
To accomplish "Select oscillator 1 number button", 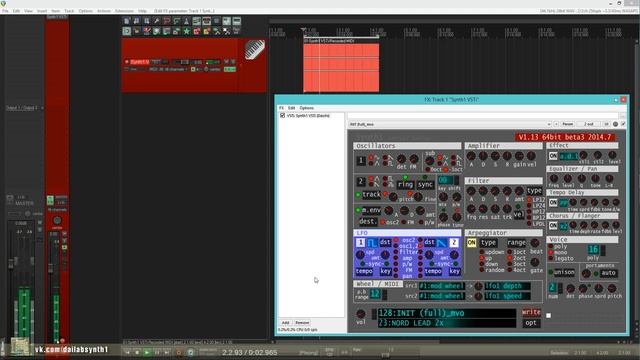I will point(361,161).
